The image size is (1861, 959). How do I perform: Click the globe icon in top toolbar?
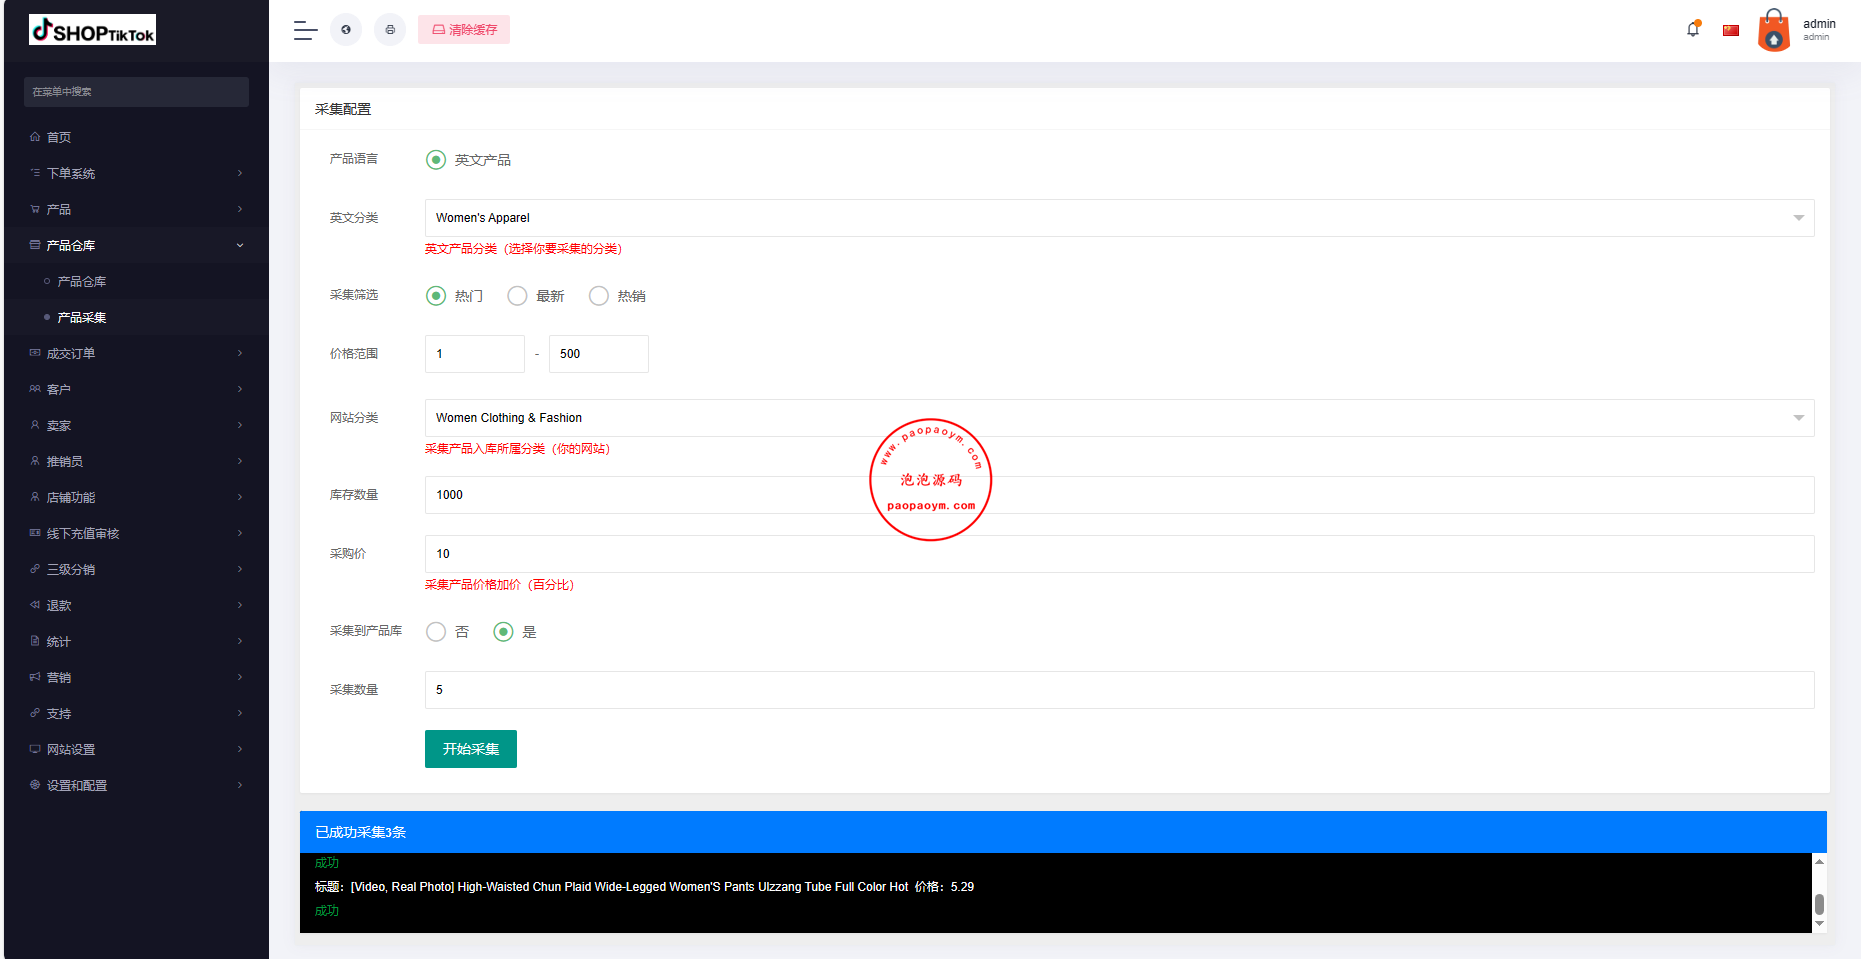pos(346,30)
